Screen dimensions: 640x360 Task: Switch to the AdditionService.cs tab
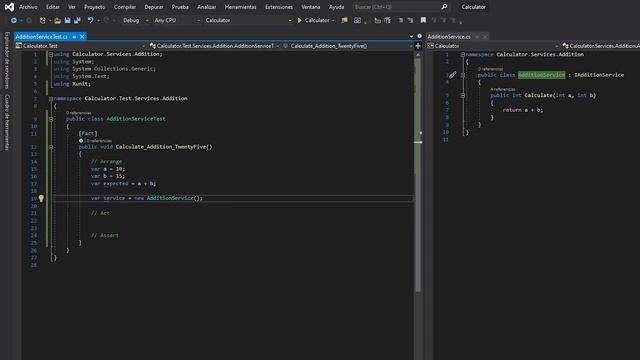point(449,37)
